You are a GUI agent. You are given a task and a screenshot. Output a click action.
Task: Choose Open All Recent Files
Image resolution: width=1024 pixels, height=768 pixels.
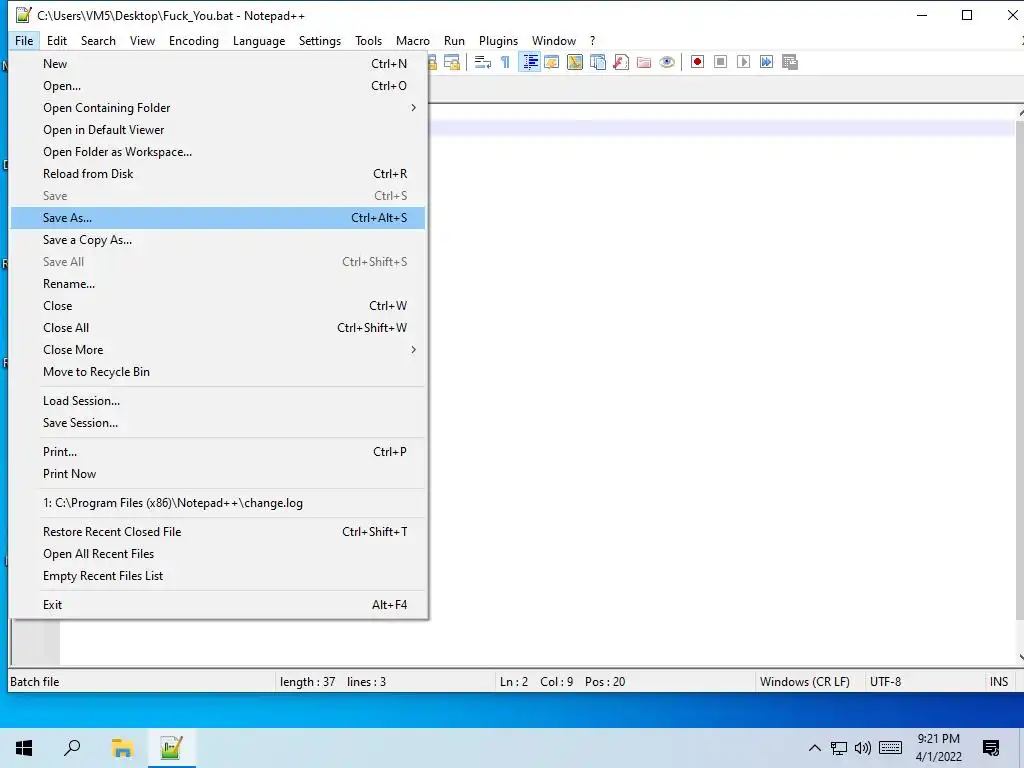217,554
